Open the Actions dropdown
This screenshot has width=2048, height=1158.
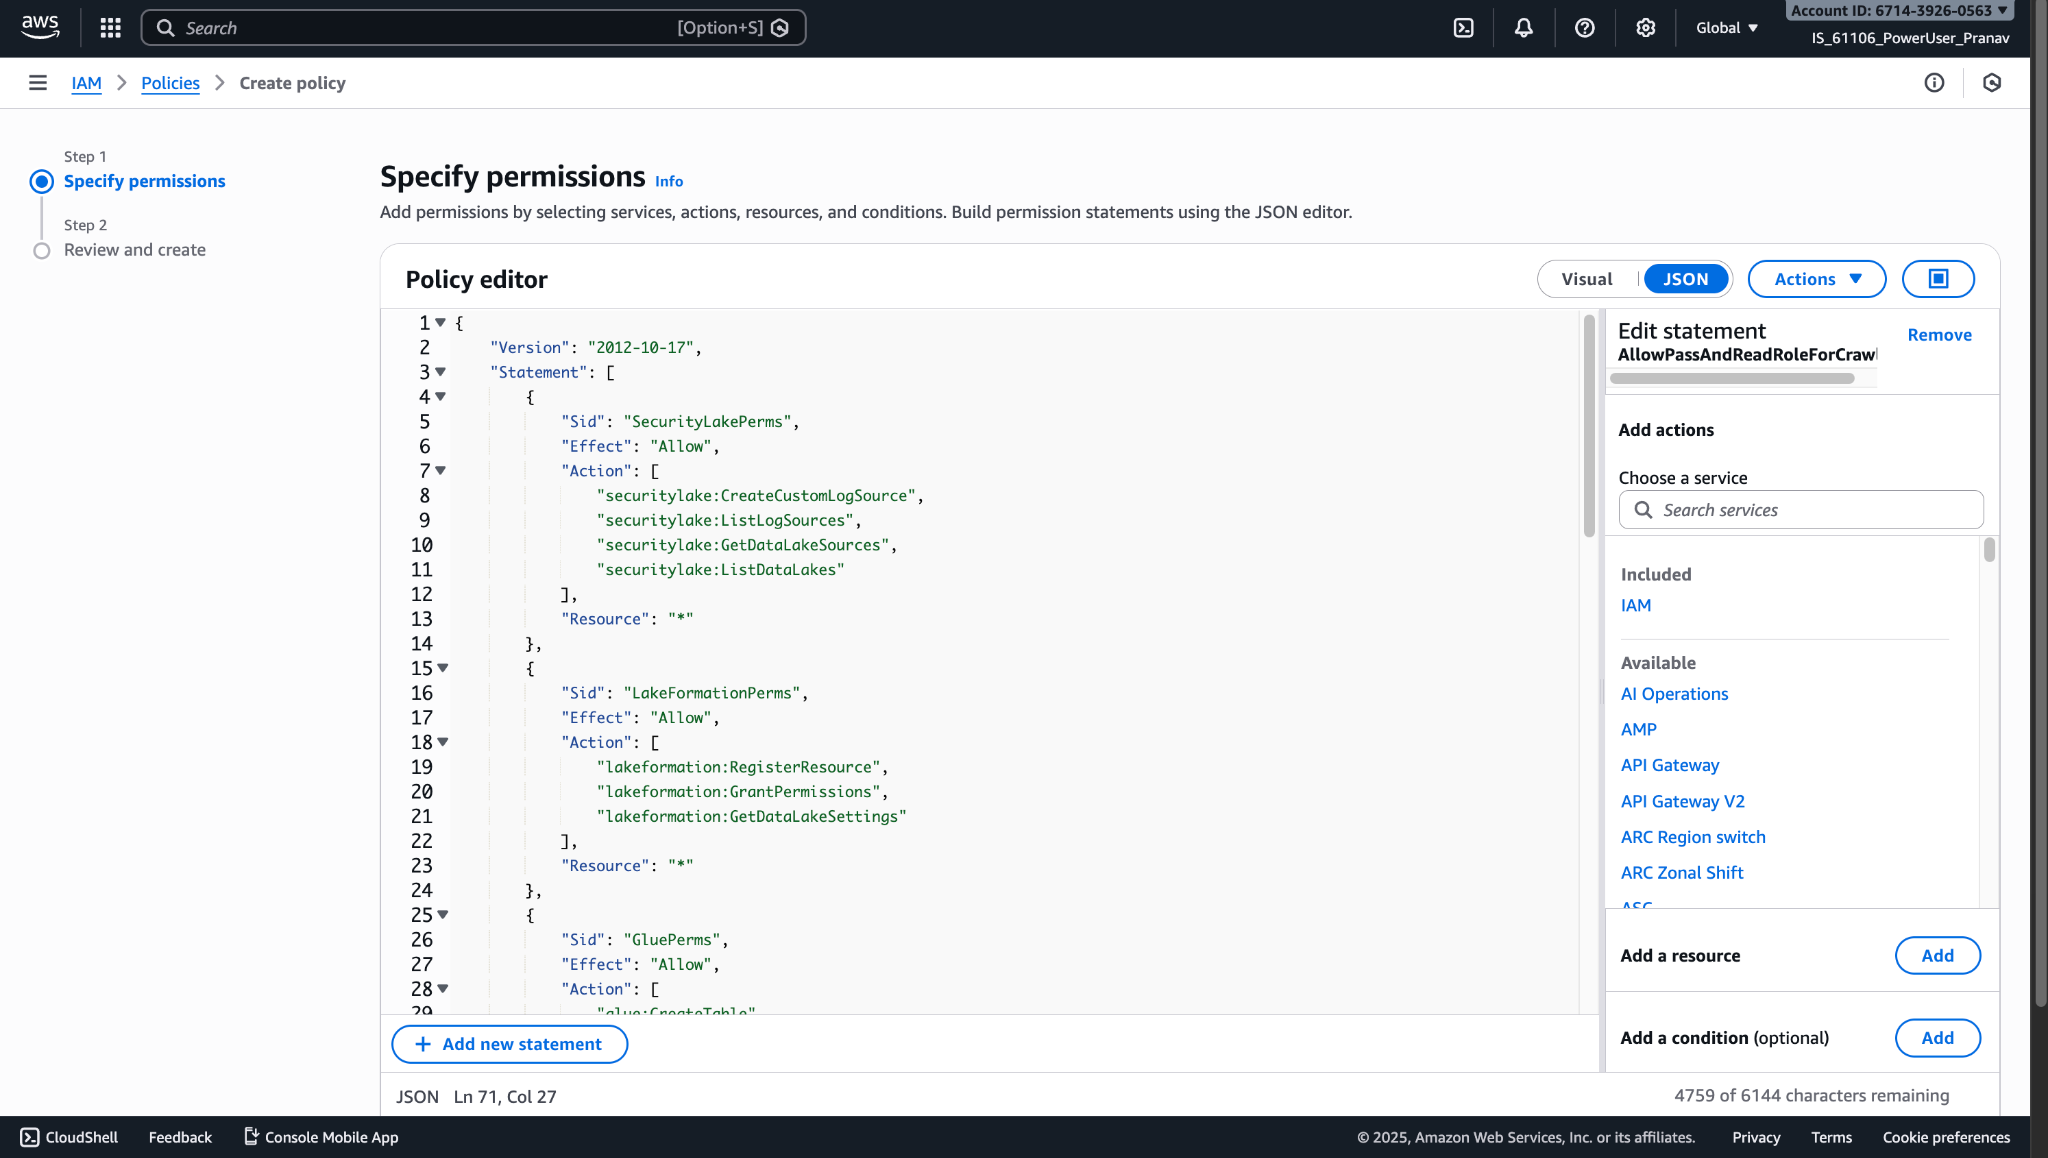coord(1817,279)
